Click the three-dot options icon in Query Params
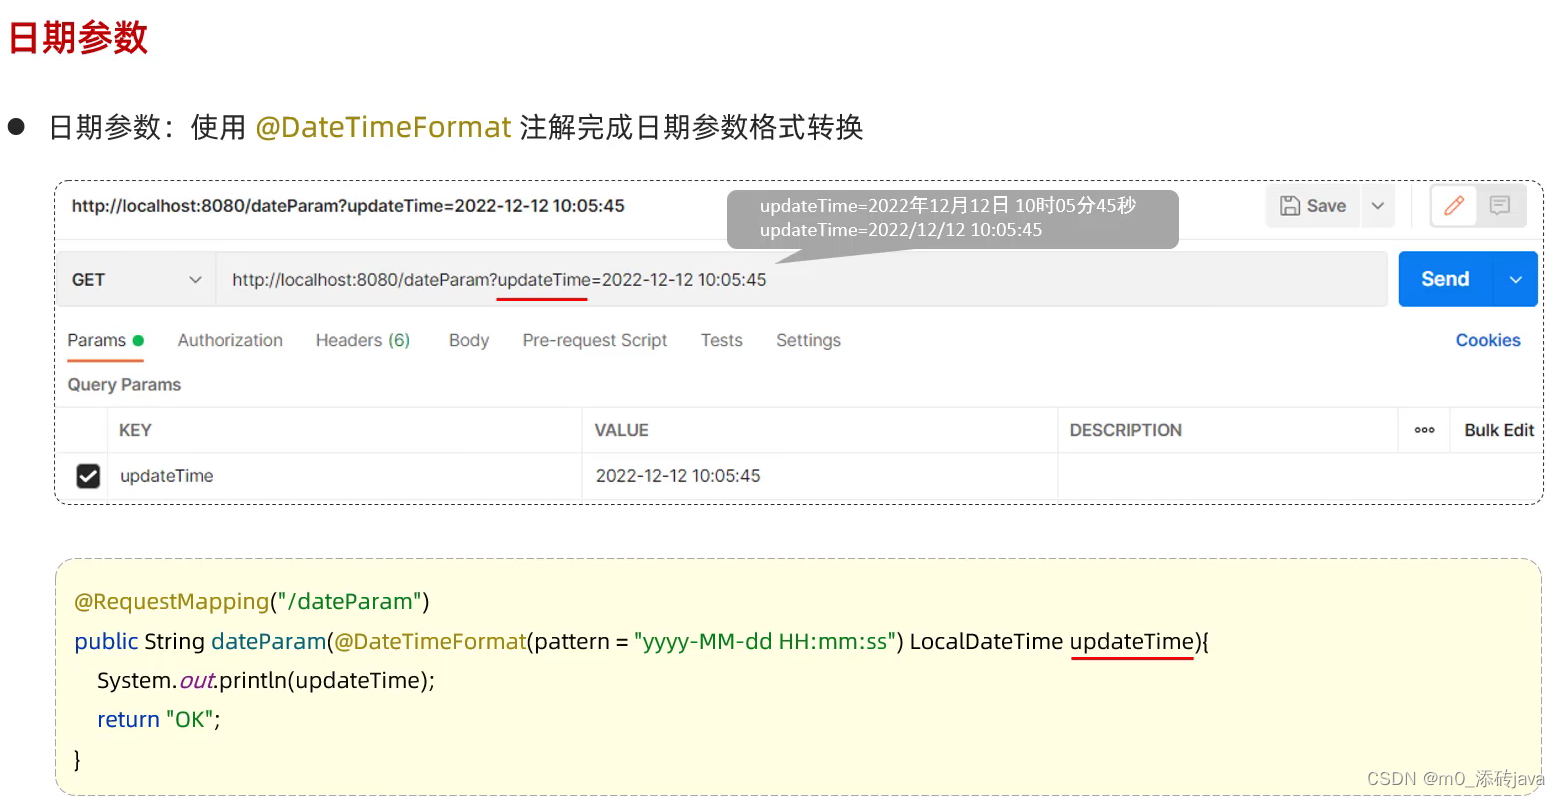Image resolution: width=1560 pixels, height=798 pixels. coord(1424,429)
